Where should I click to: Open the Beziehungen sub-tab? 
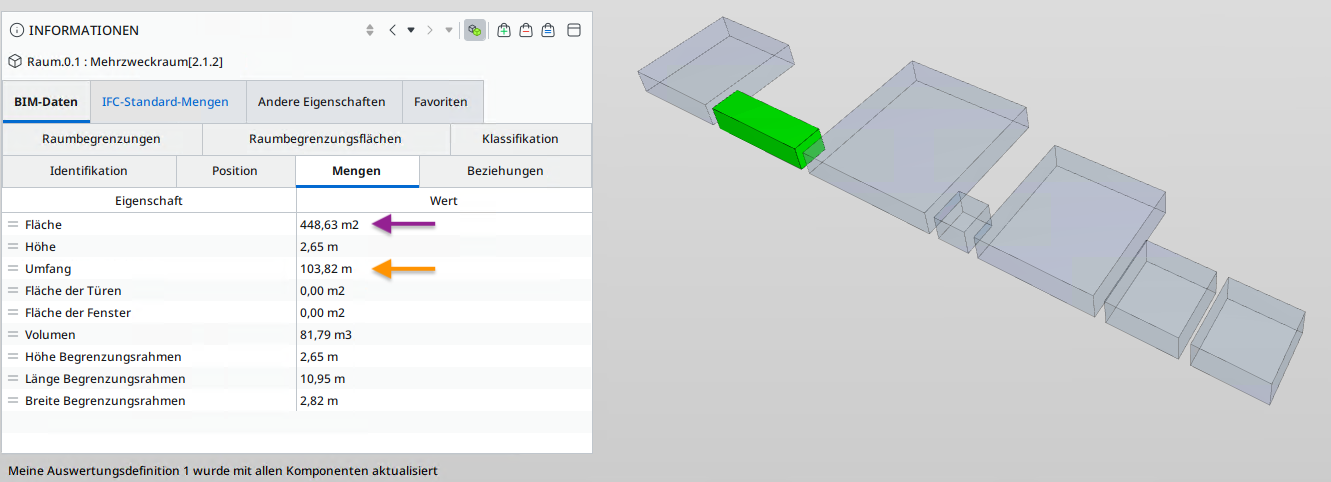(505, 171)
